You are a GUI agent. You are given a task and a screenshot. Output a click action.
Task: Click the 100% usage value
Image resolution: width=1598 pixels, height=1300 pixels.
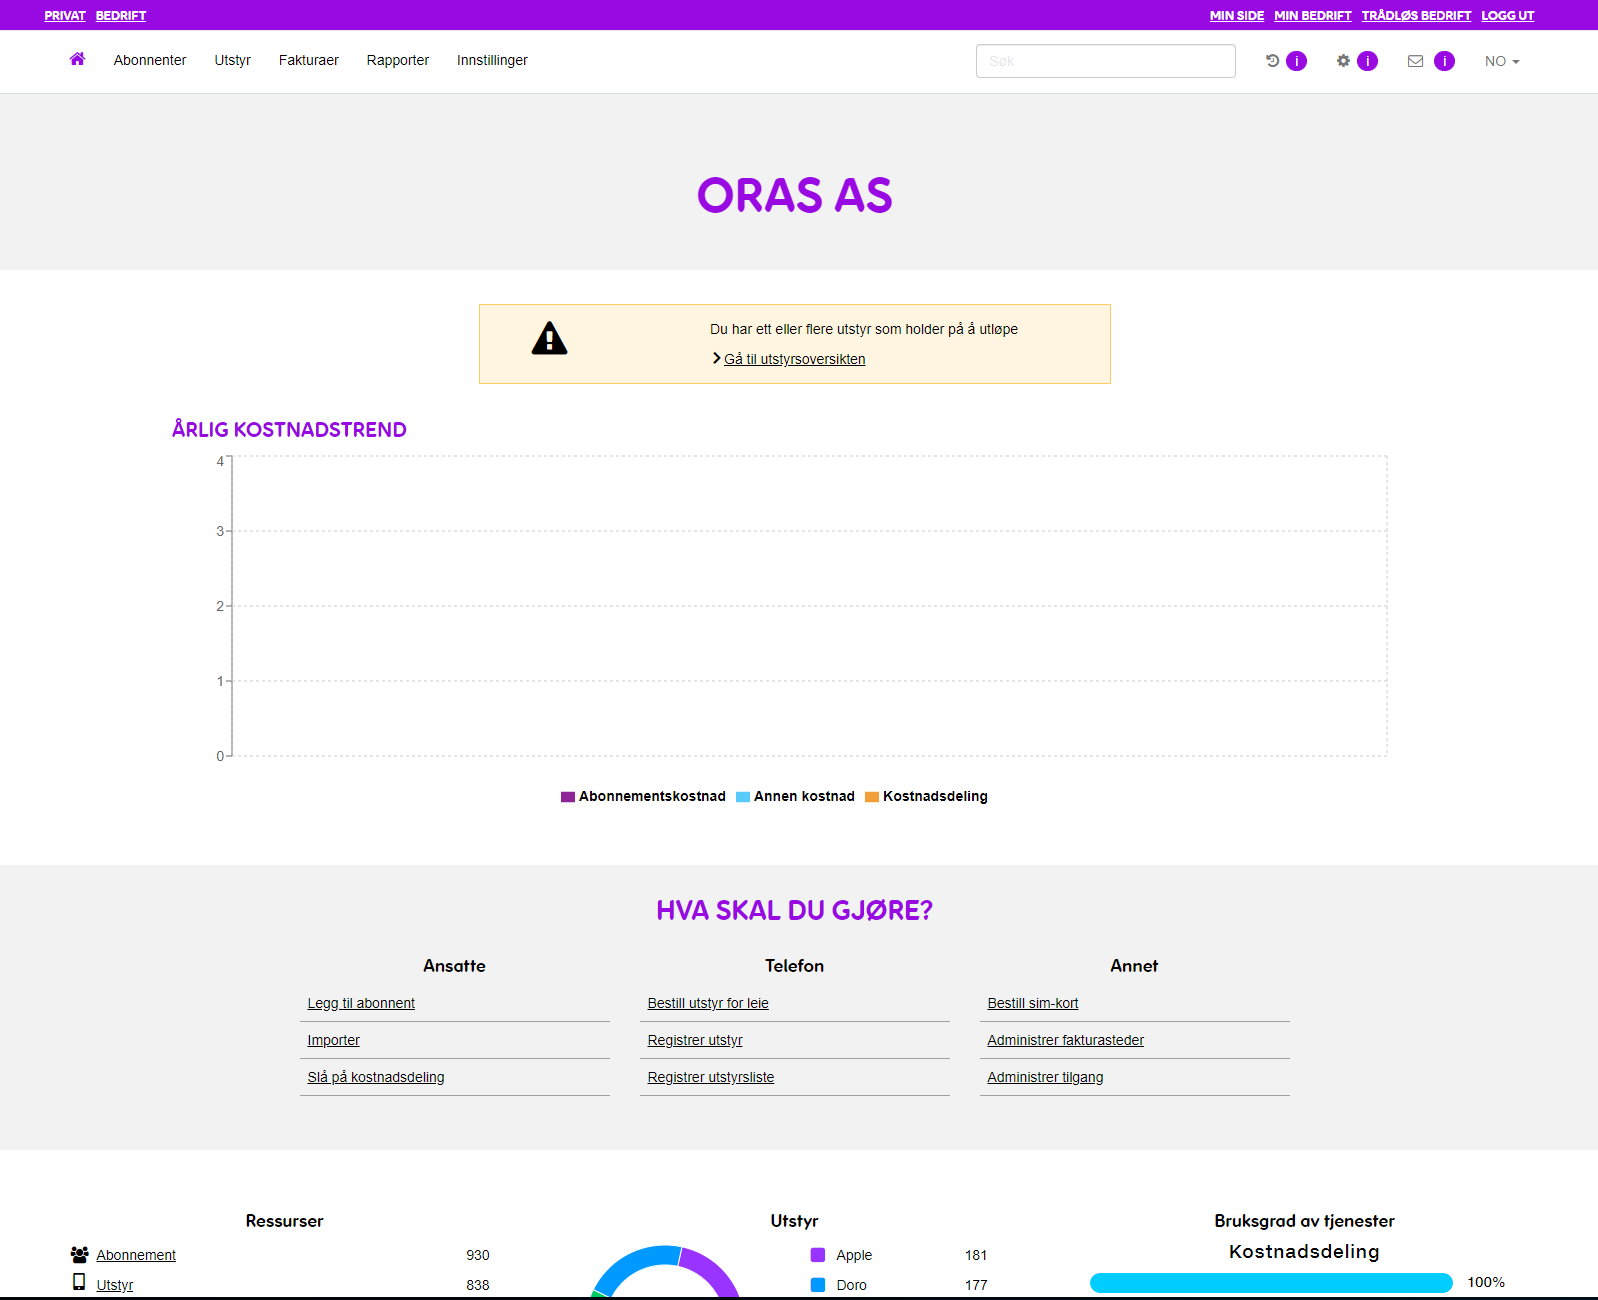tap(1486, 1282)
